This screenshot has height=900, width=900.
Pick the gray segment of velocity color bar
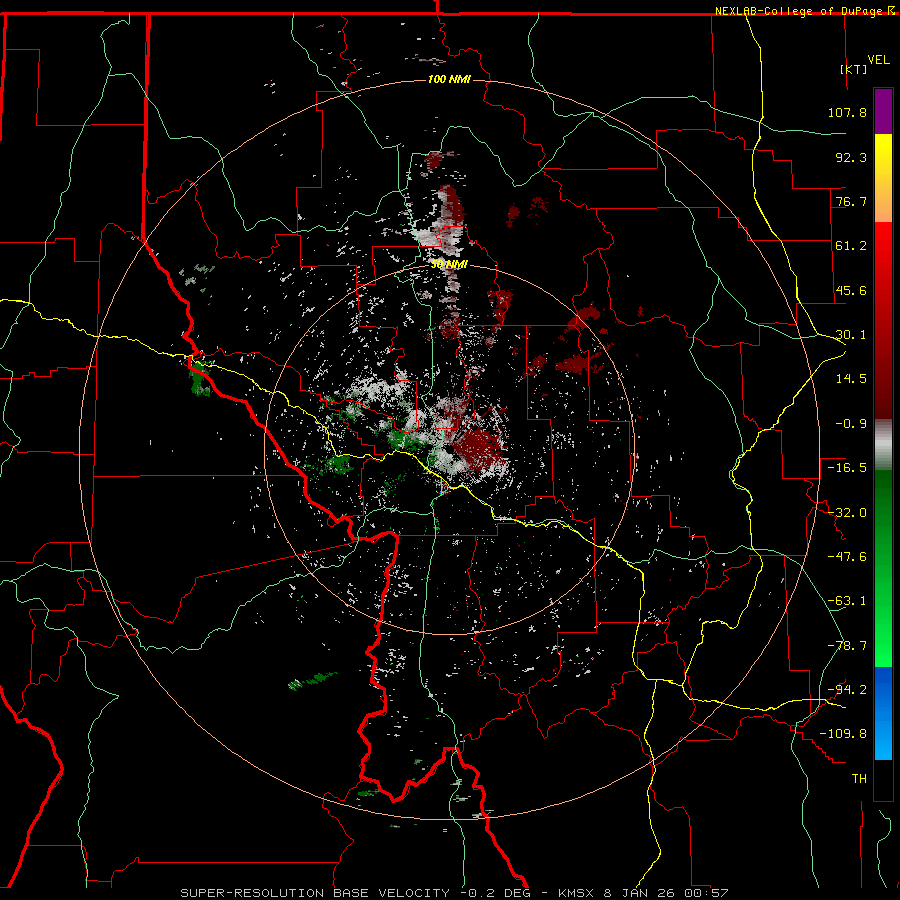coord(883,445)
